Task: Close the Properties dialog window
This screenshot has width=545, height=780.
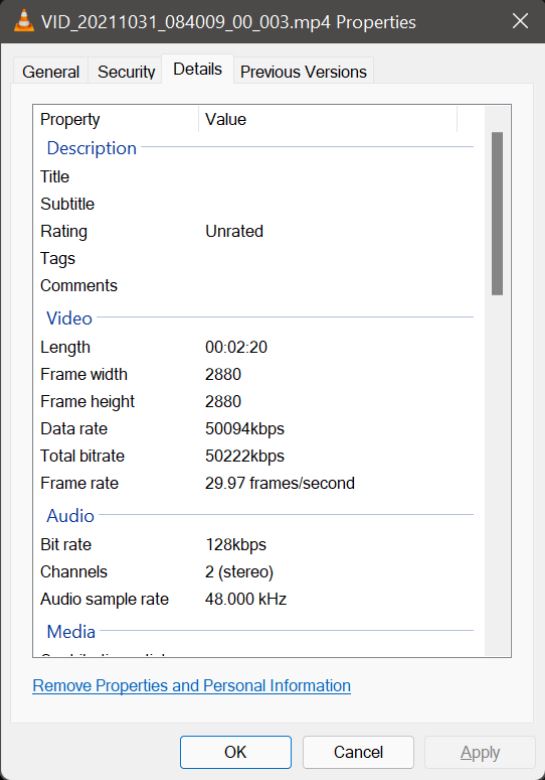Action: (520, 21)
